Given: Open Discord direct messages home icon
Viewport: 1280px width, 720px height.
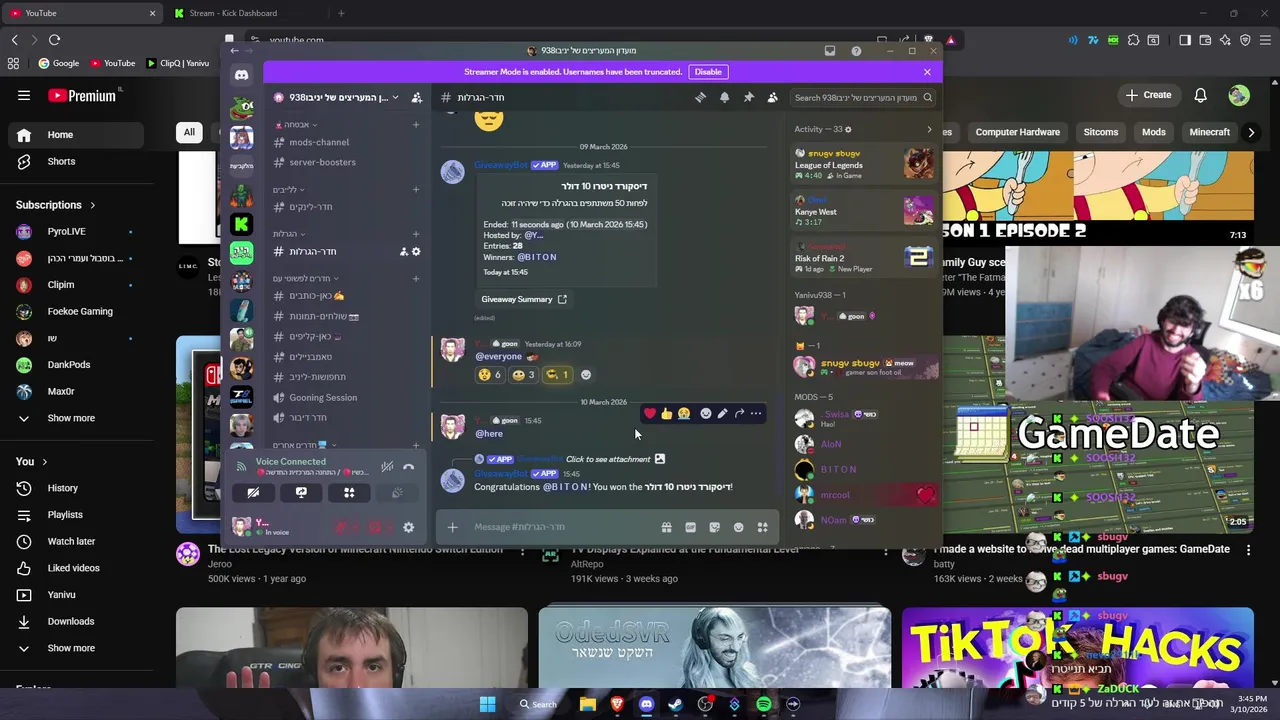Looking at the screenshot, I should point(241,75).
